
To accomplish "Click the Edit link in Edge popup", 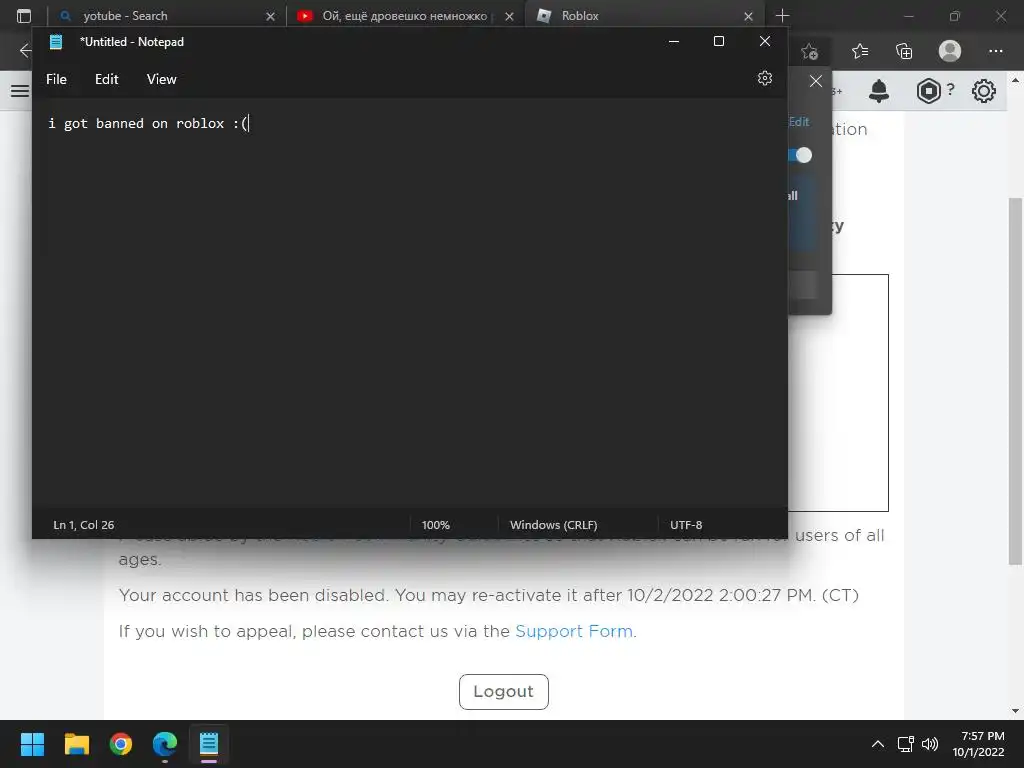I will pos(799,122).
